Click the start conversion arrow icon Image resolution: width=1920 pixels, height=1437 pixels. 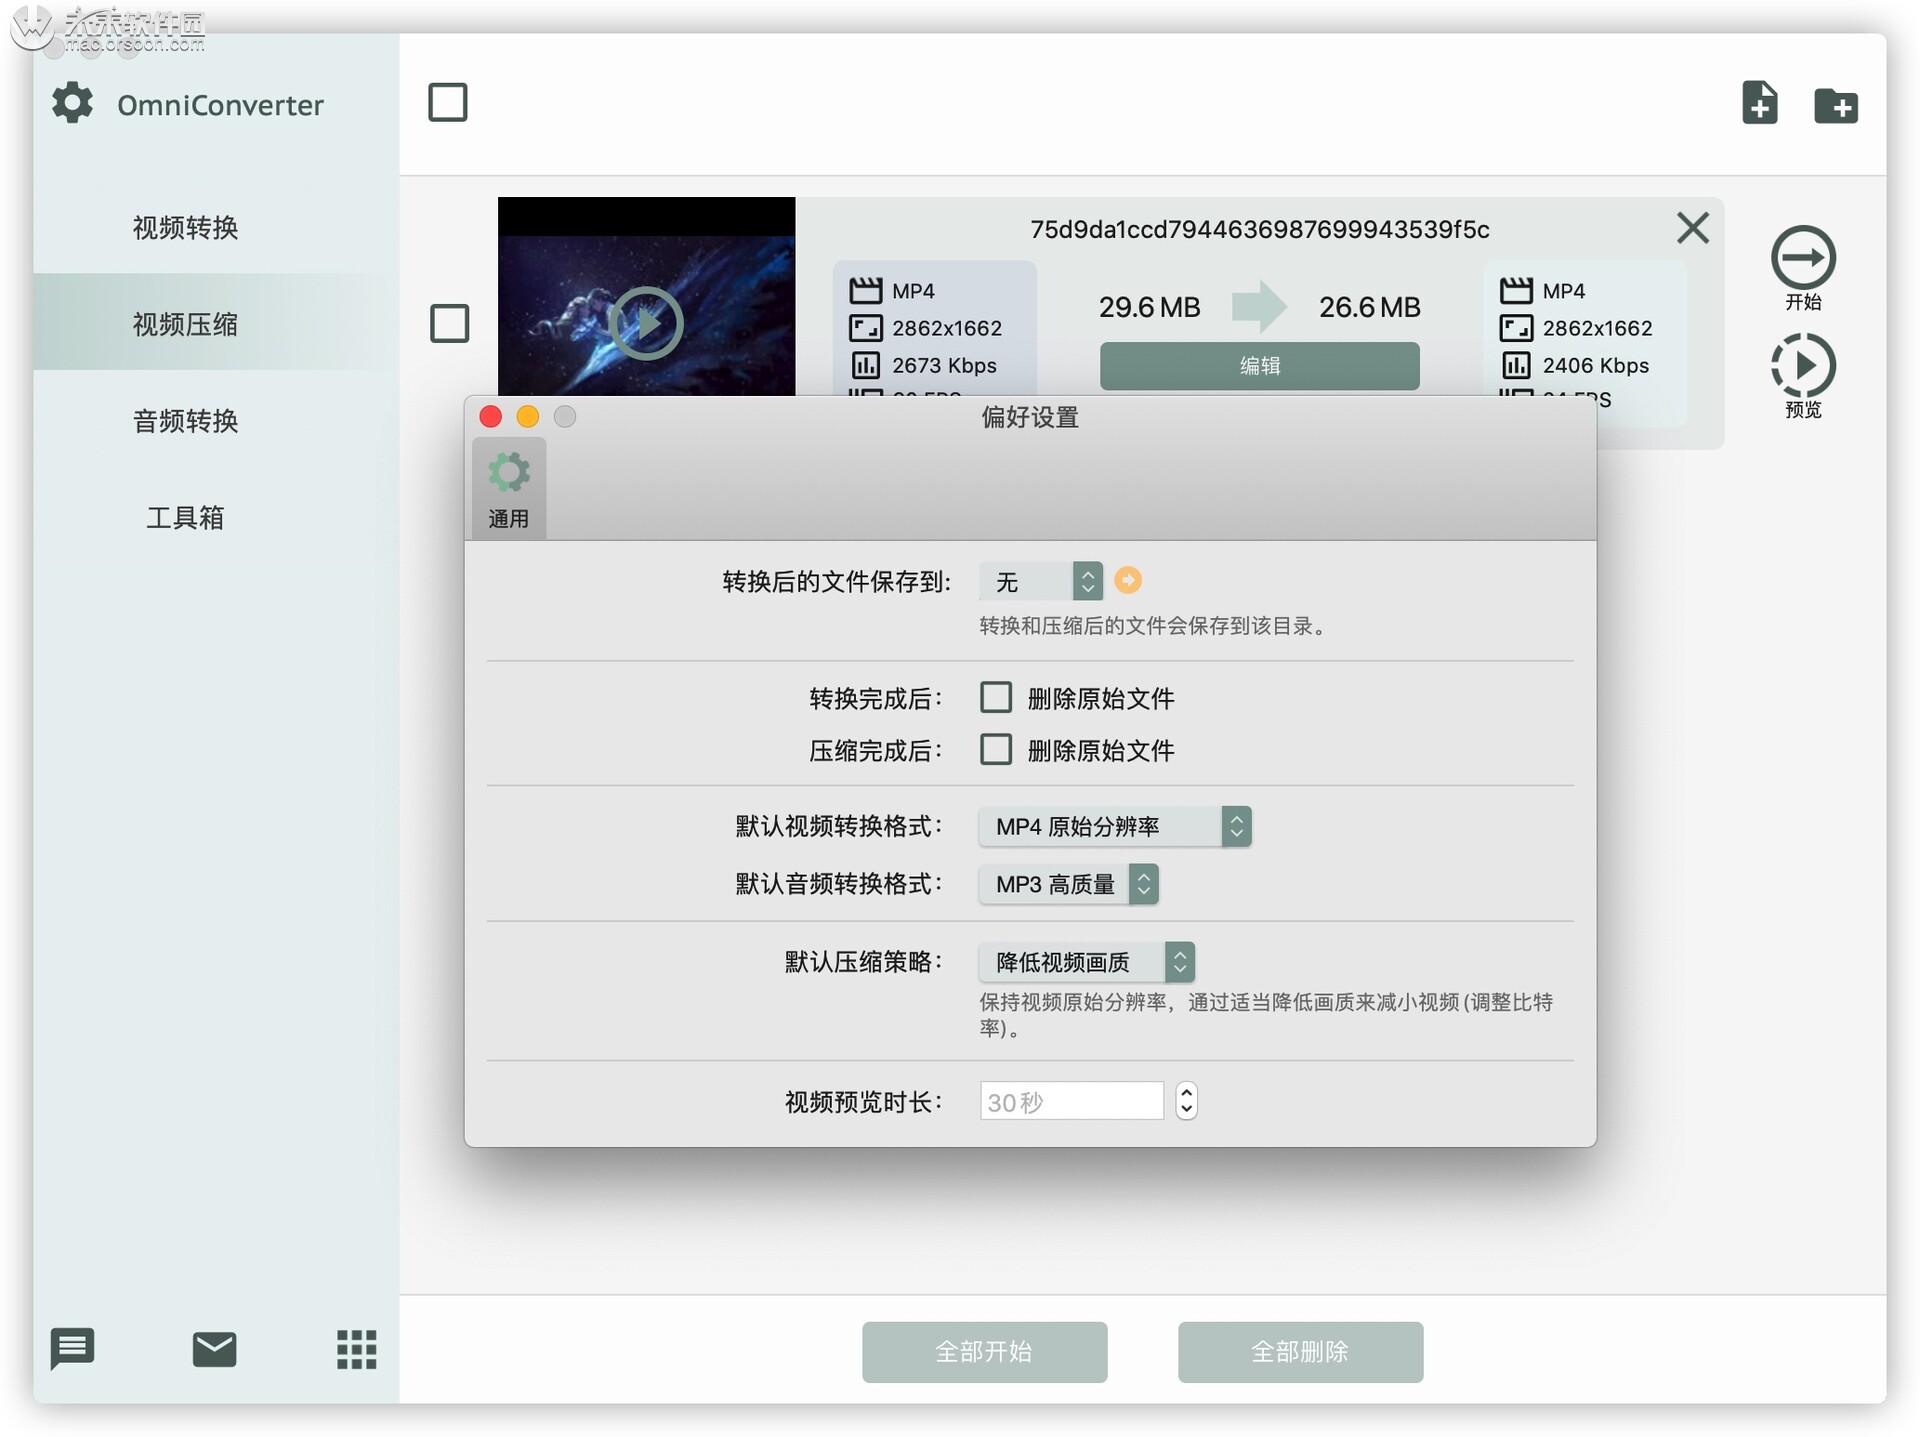(1802, 258)
